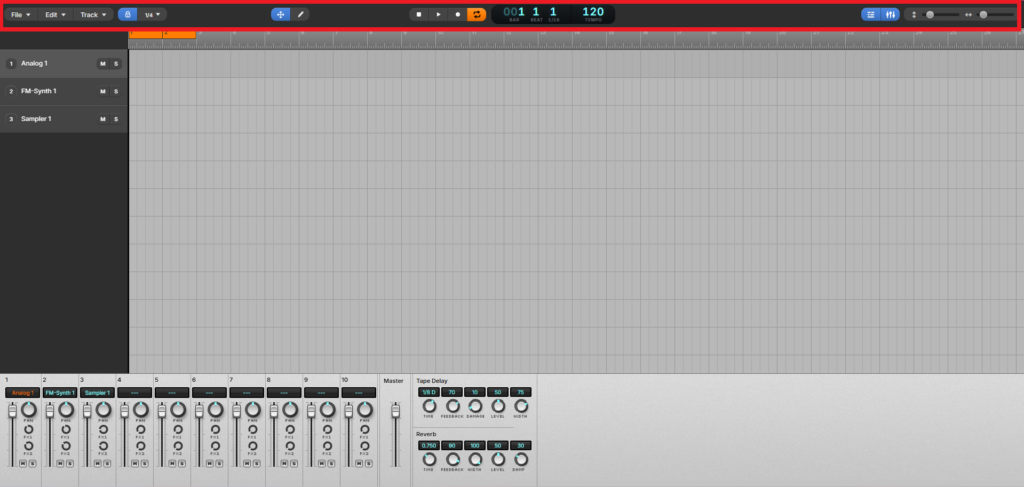Click the Record button in transport
Image resolution: width=1024 pixels, height=487 pixels.
point(458,15)
